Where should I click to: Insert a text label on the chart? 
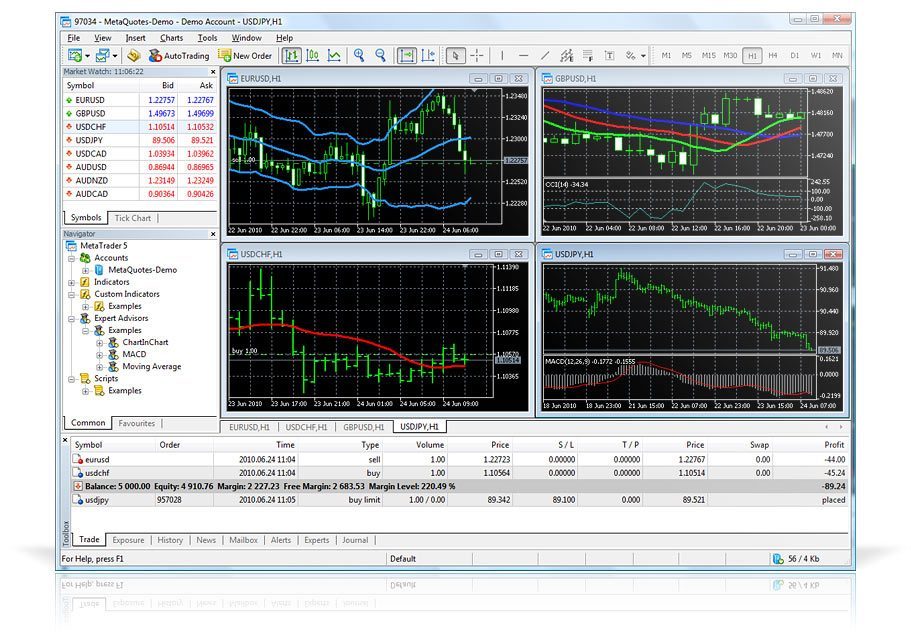coord(608,56)
